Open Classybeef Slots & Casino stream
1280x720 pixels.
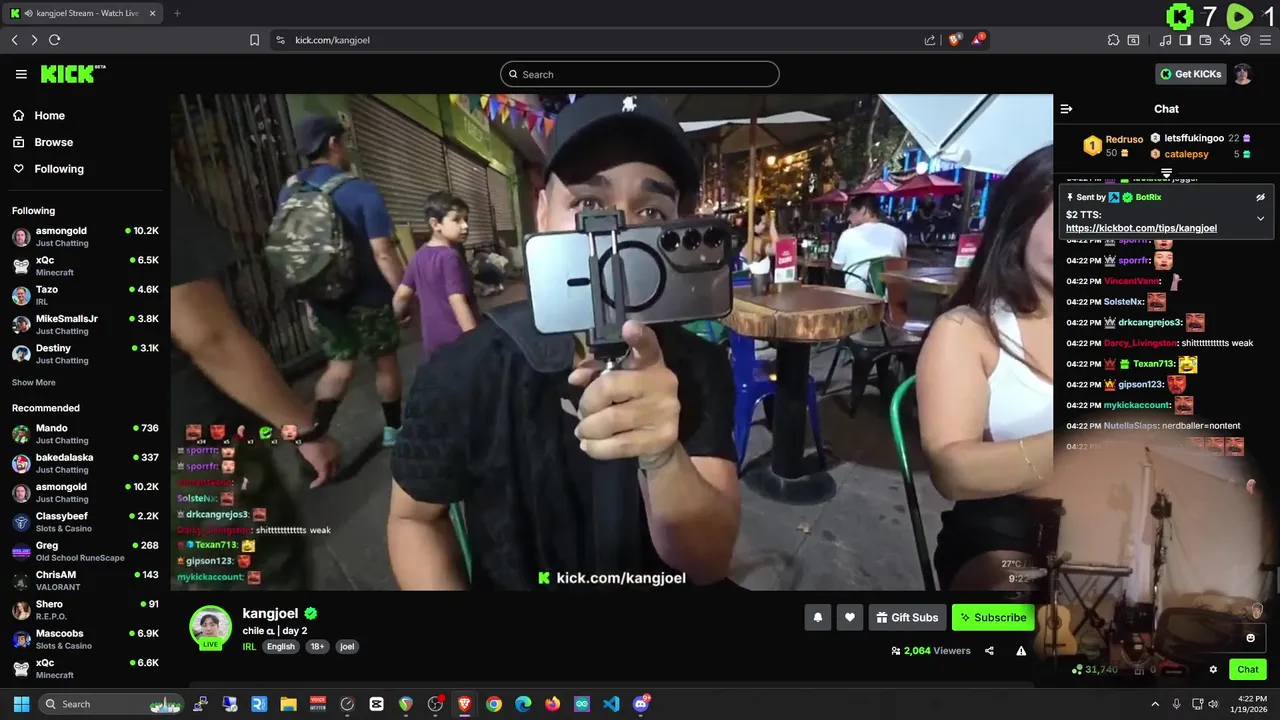click(85, 522)
